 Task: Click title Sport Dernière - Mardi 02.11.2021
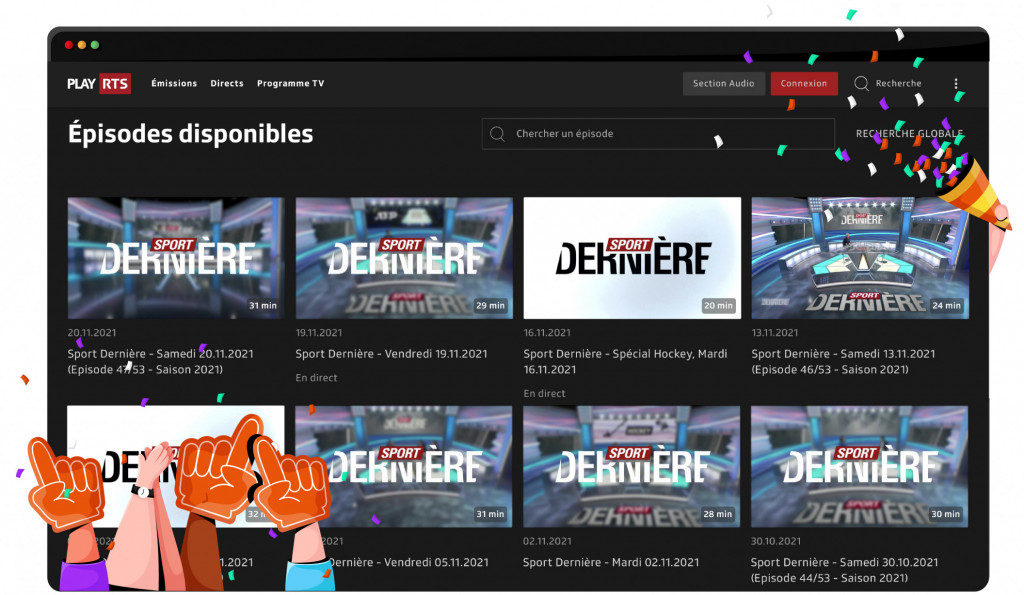tap(611, 562)
